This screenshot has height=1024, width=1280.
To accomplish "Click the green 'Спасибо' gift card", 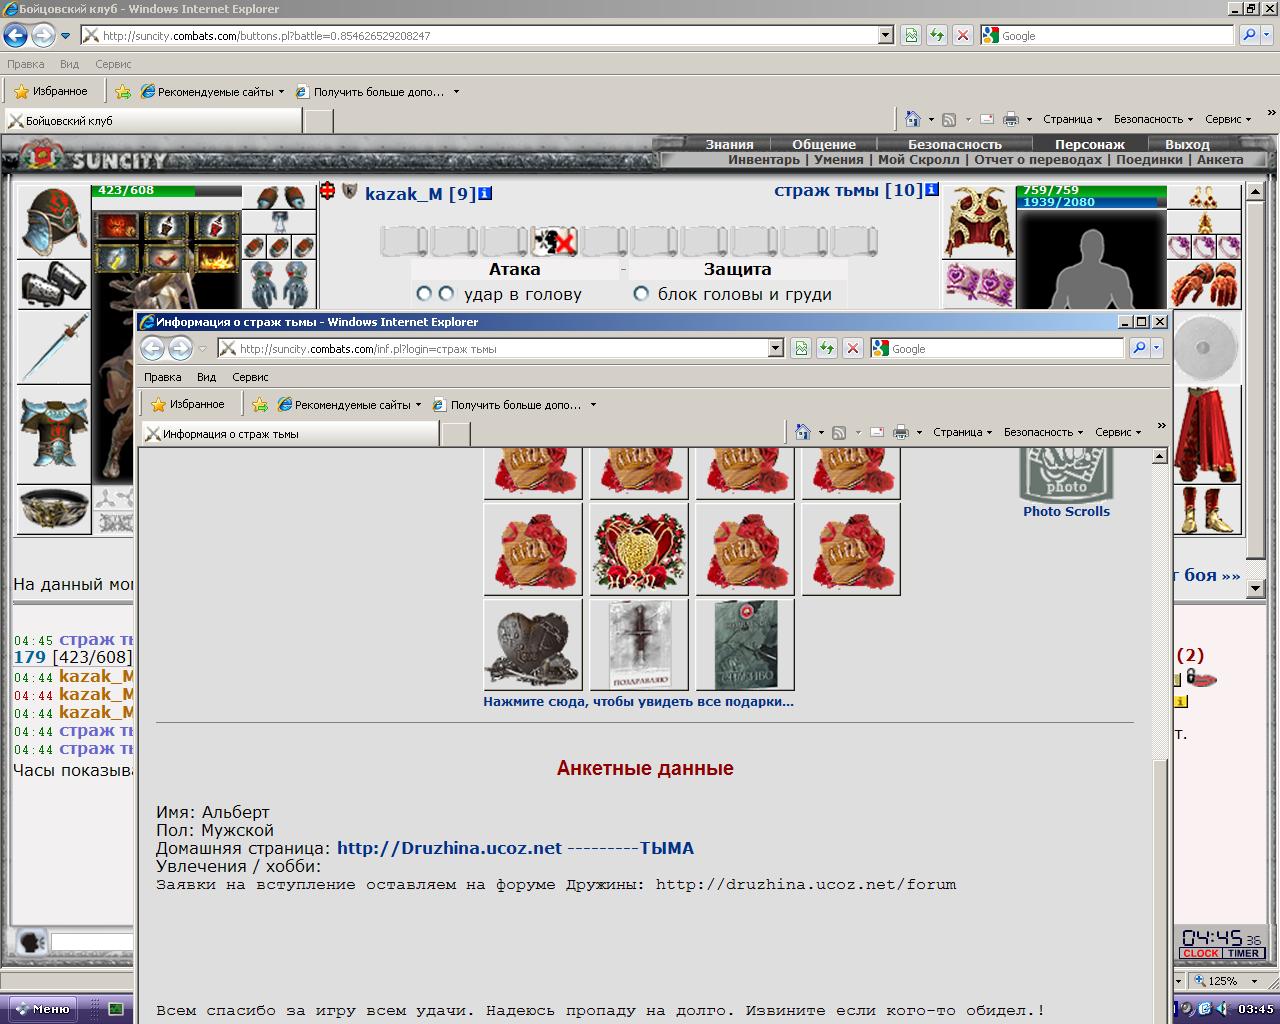I will (x=745, y=645).
